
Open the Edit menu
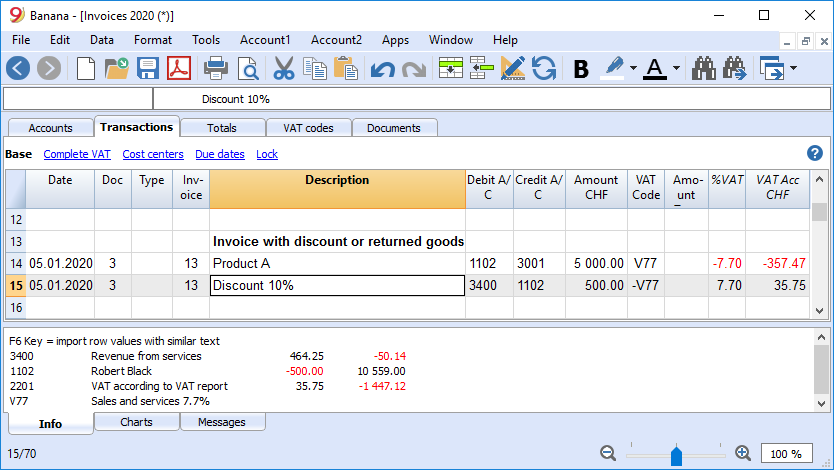(x=60, y=40)
